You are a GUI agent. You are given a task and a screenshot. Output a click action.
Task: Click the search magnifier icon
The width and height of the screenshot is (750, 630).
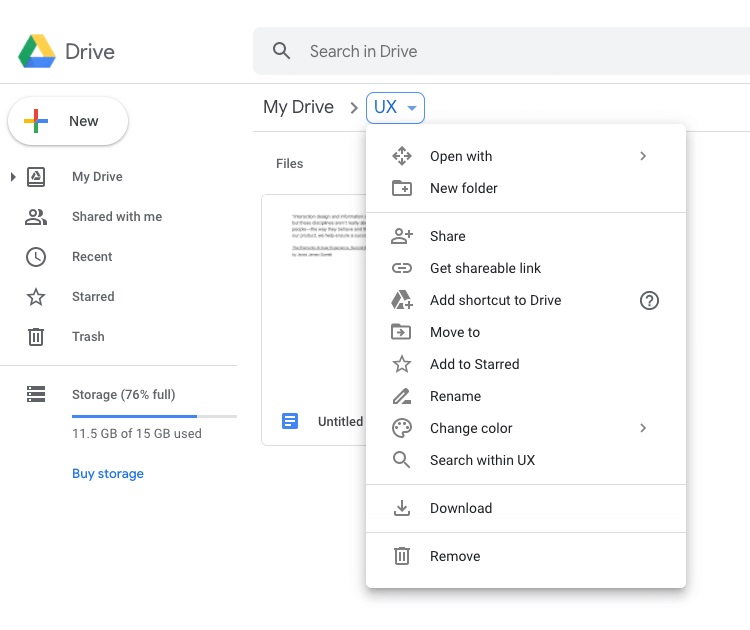point(282,51)
